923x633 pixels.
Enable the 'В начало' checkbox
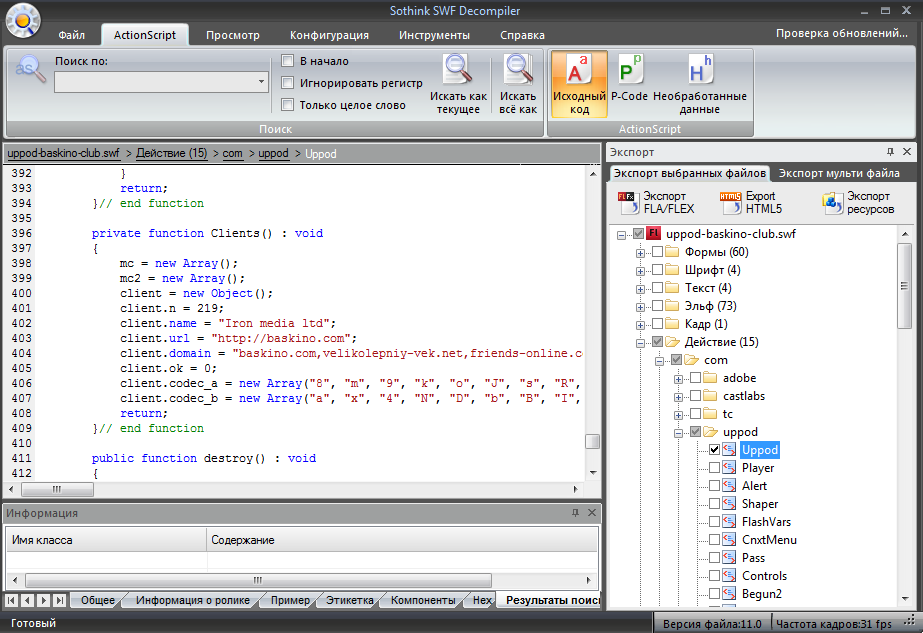288,61
